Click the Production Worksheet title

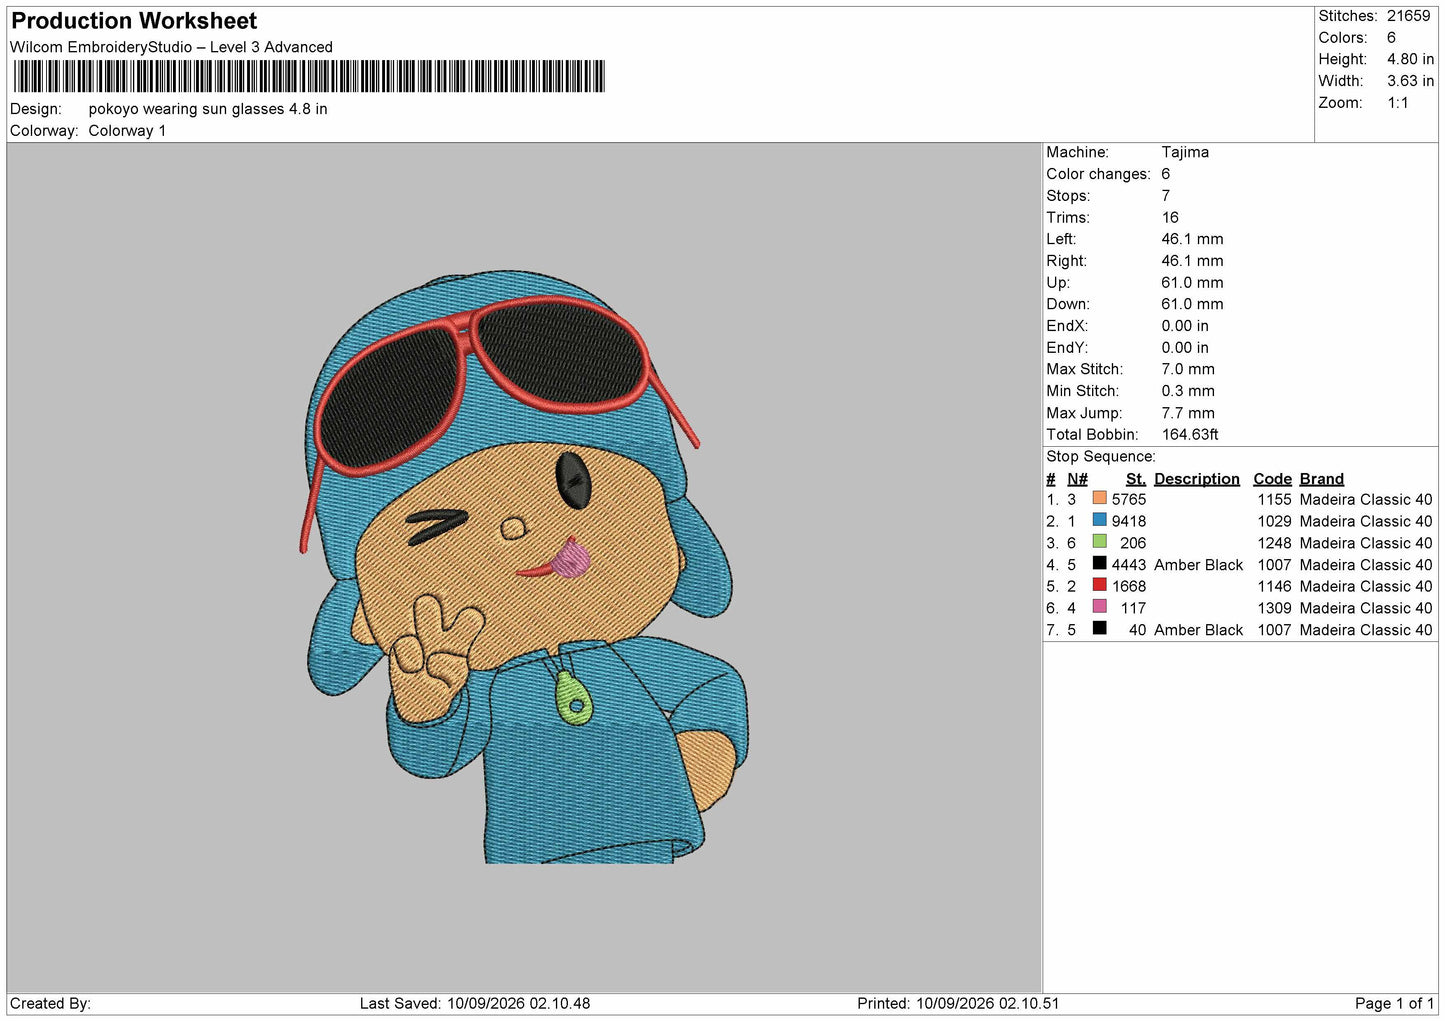coord(134,21)
